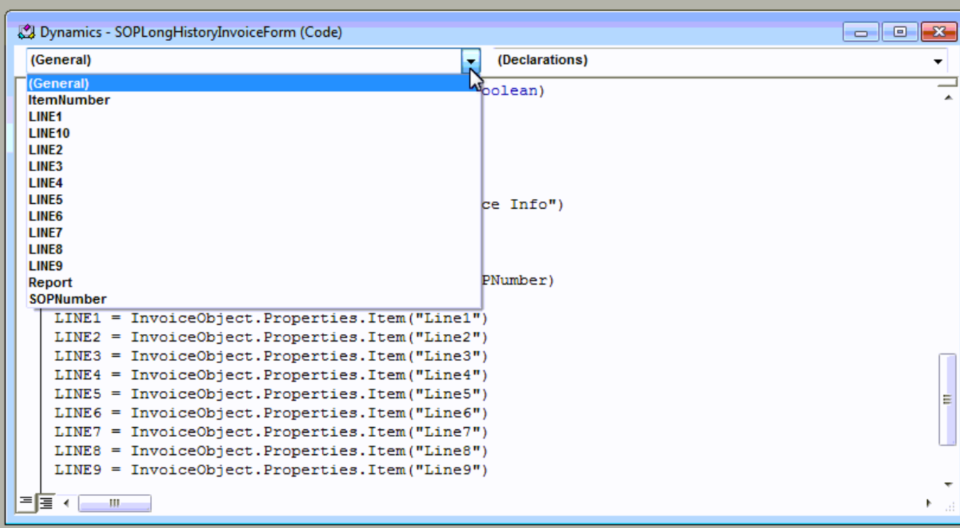Select the highlighted (General) list entry

[x=59, y=84]
